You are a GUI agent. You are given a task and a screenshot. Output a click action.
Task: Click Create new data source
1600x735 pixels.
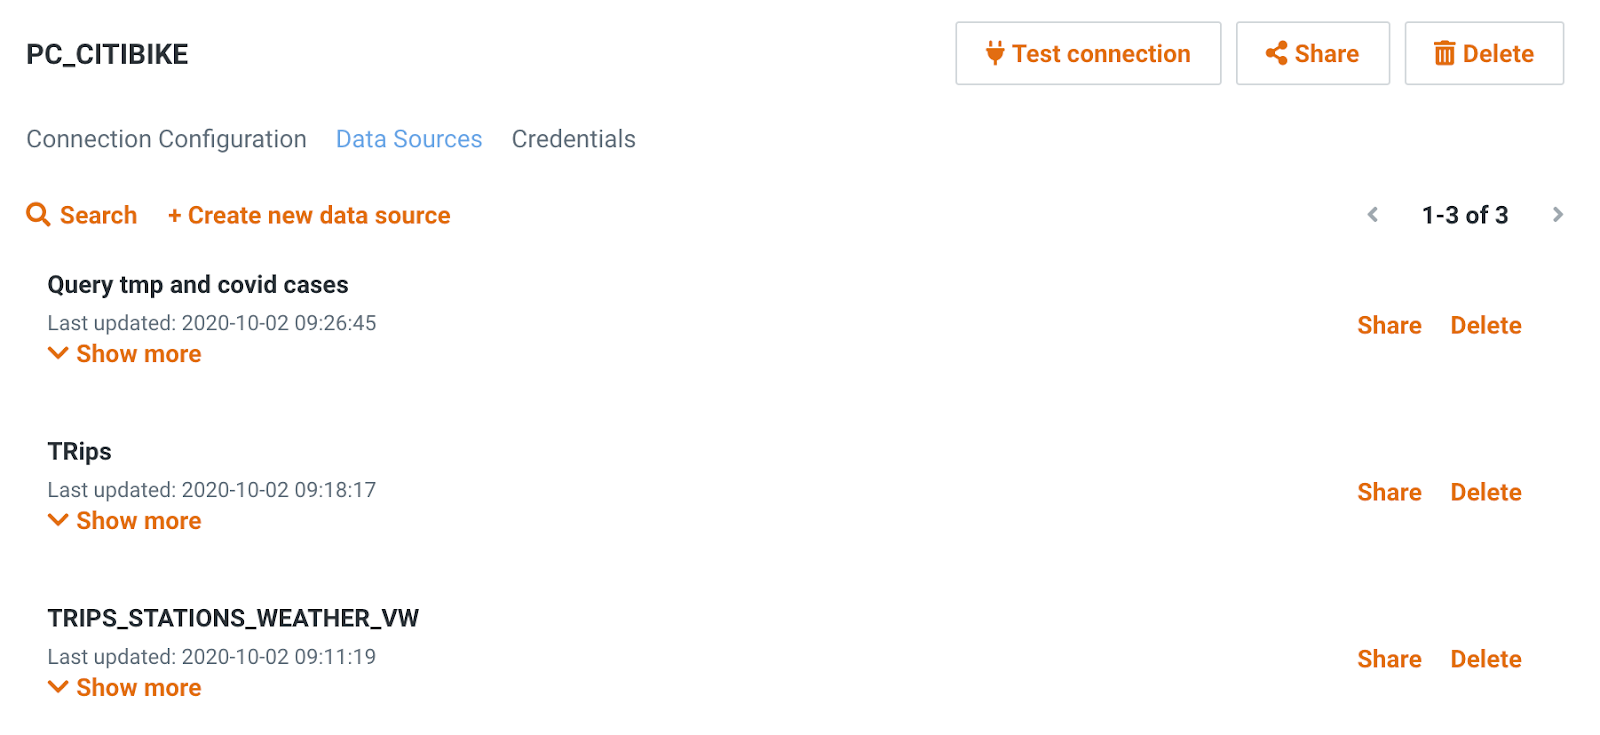pos(309,215)
